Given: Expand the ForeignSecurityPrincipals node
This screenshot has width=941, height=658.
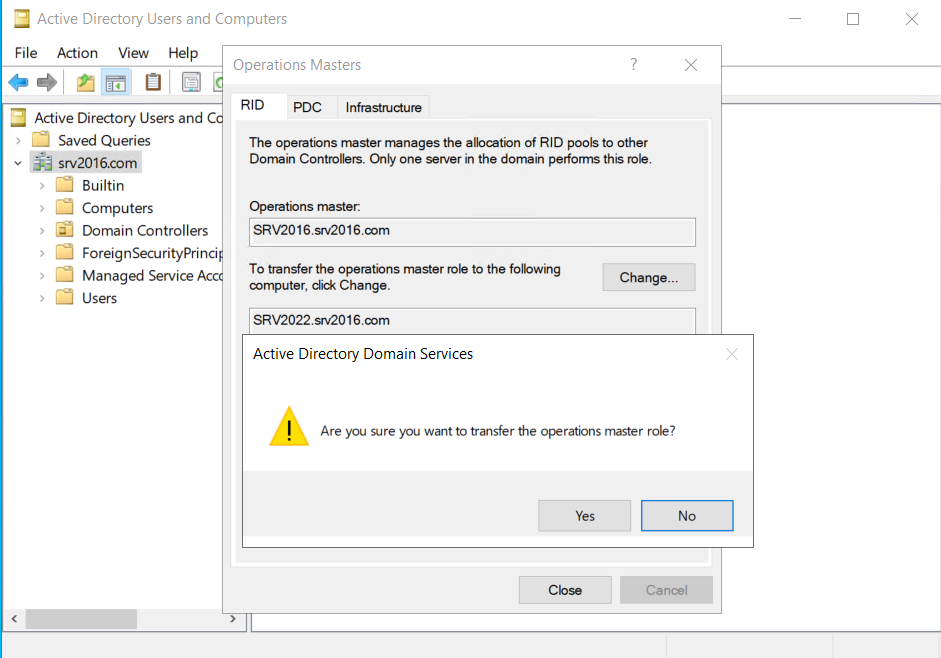Looking at the screenshot, I should click(x=42, y=253).
